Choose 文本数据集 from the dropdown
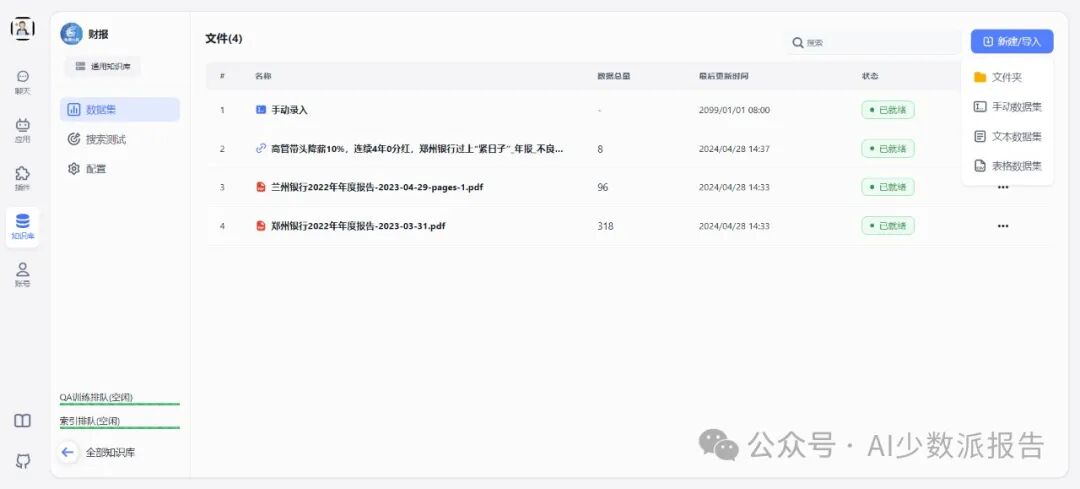Viewport: 1080px width, 489px height. [1007, 136]
